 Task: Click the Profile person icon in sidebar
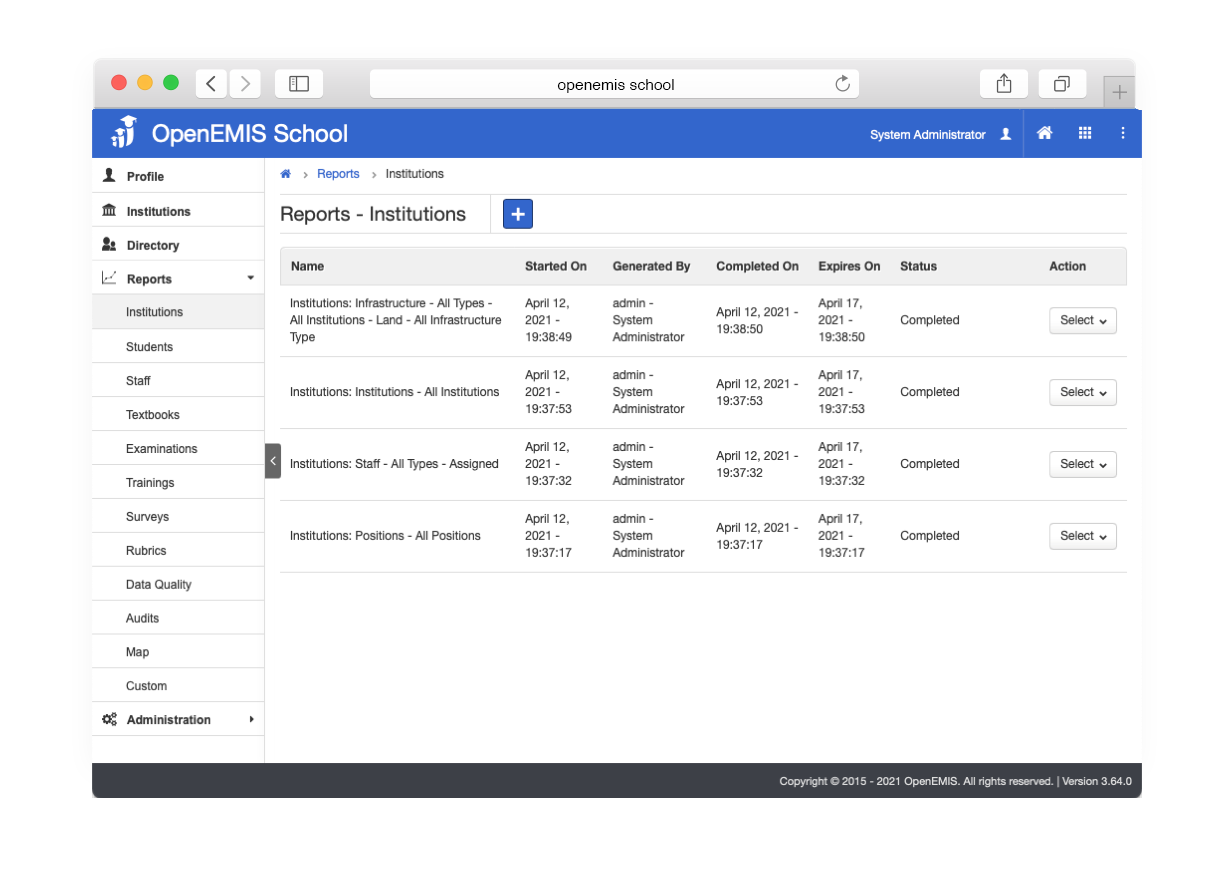[x=109, y=175]
